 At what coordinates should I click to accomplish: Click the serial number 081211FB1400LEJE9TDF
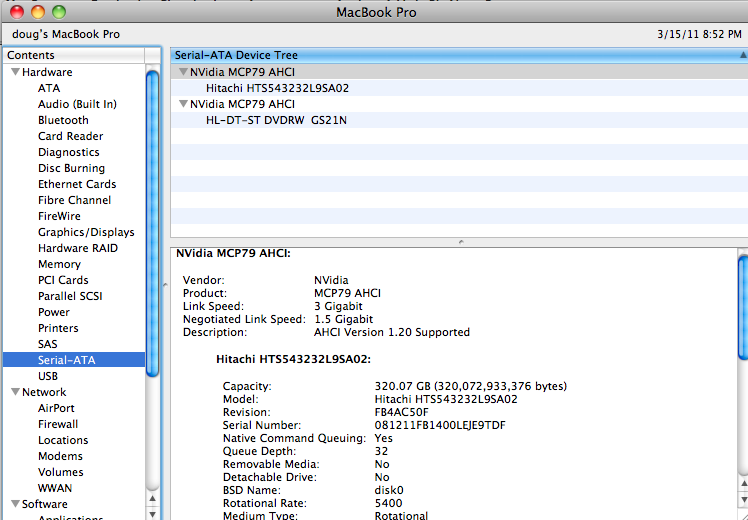point(440,425)
